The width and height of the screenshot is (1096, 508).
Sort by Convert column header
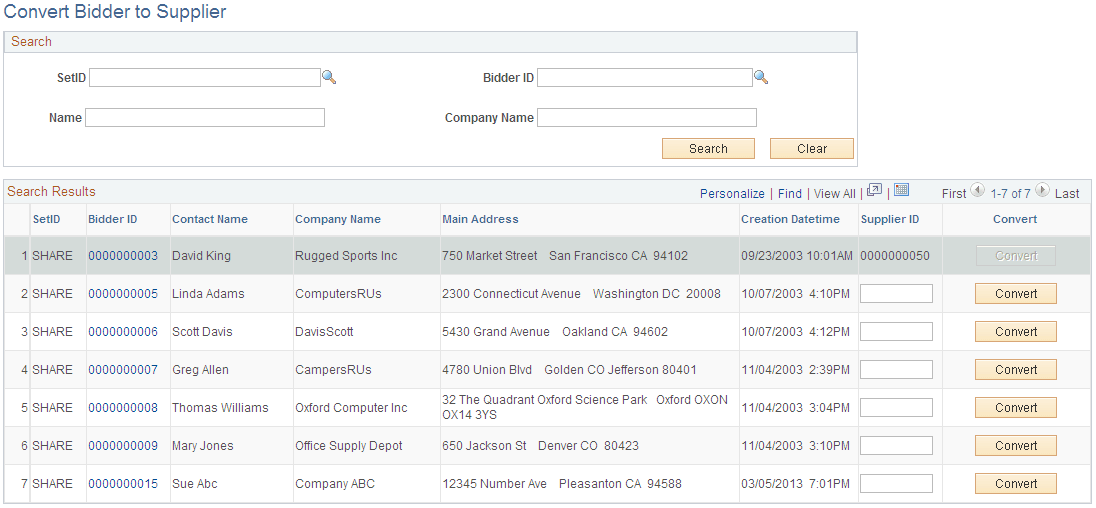[x=1015, y=219]
